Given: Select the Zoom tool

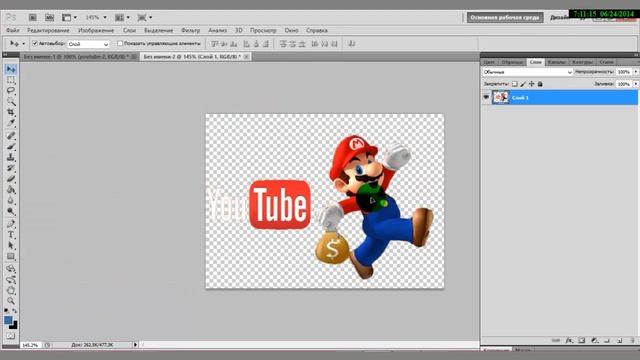Looking at the screenshot, I should [x=11, y=301].
